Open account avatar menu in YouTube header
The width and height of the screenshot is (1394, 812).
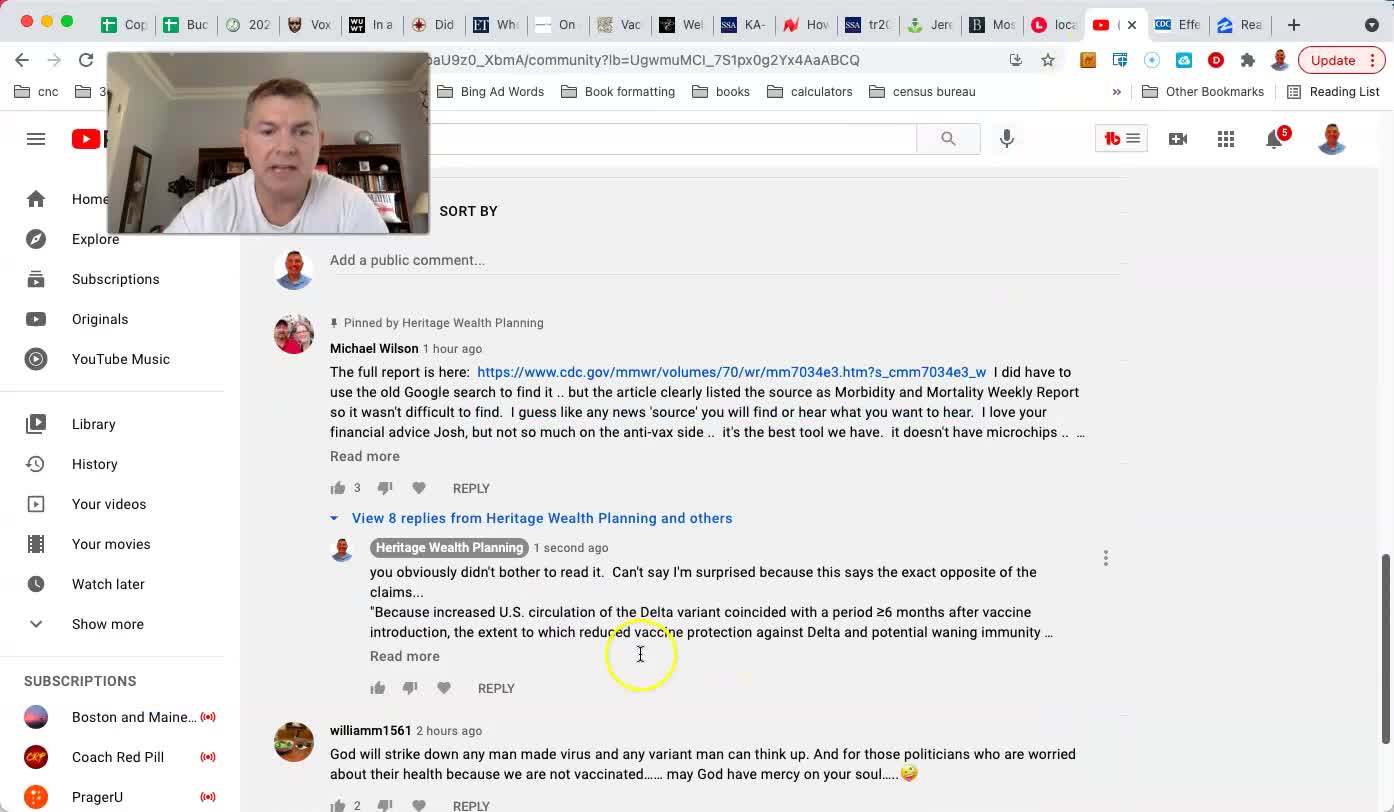pyautogui.click(x=1332, y=139)
